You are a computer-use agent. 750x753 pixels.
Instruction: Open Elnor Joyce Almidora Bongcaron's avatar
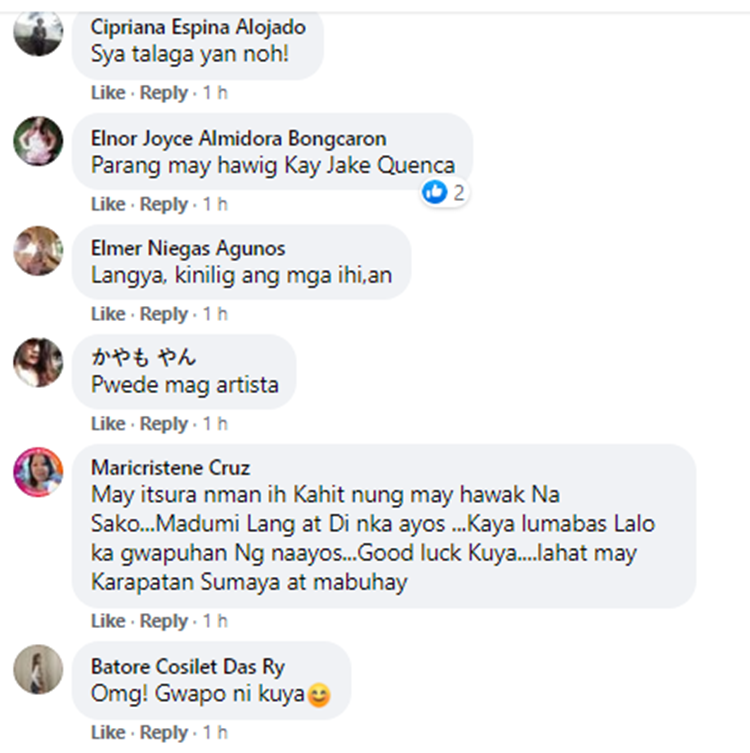point(38,141)
